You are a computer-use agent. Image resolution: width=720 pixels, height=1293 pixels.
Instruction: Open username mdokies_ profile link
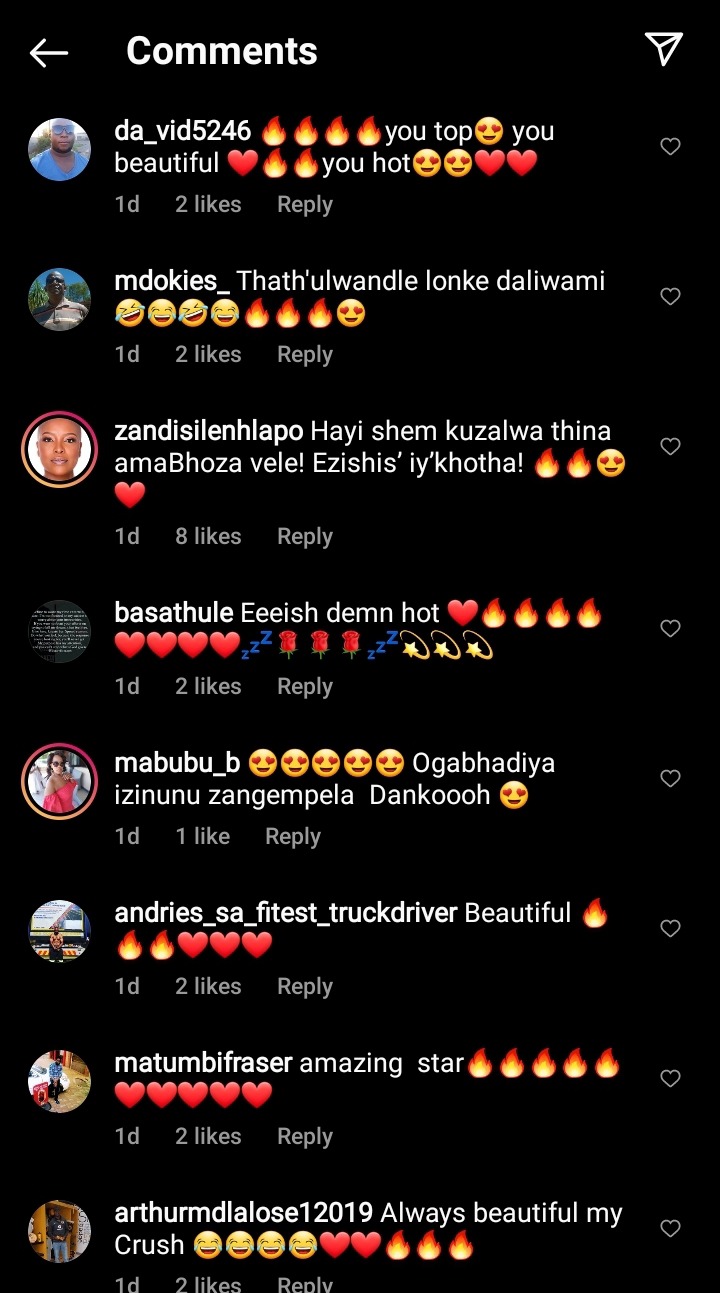[x=172, y=281]
